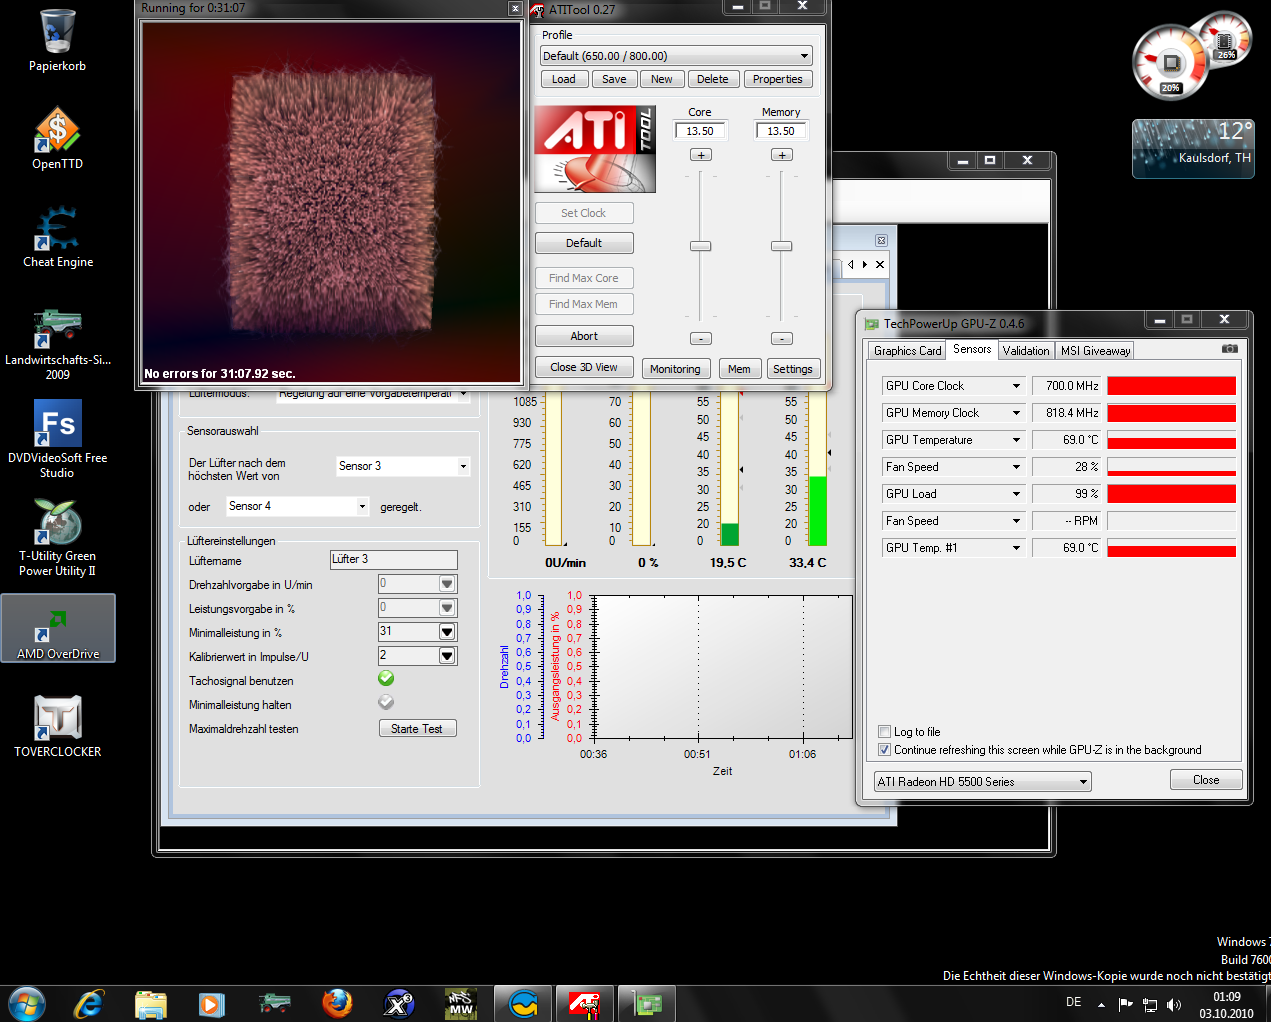Click the GPU-Z screenshot camera icon

(1229, 349)
